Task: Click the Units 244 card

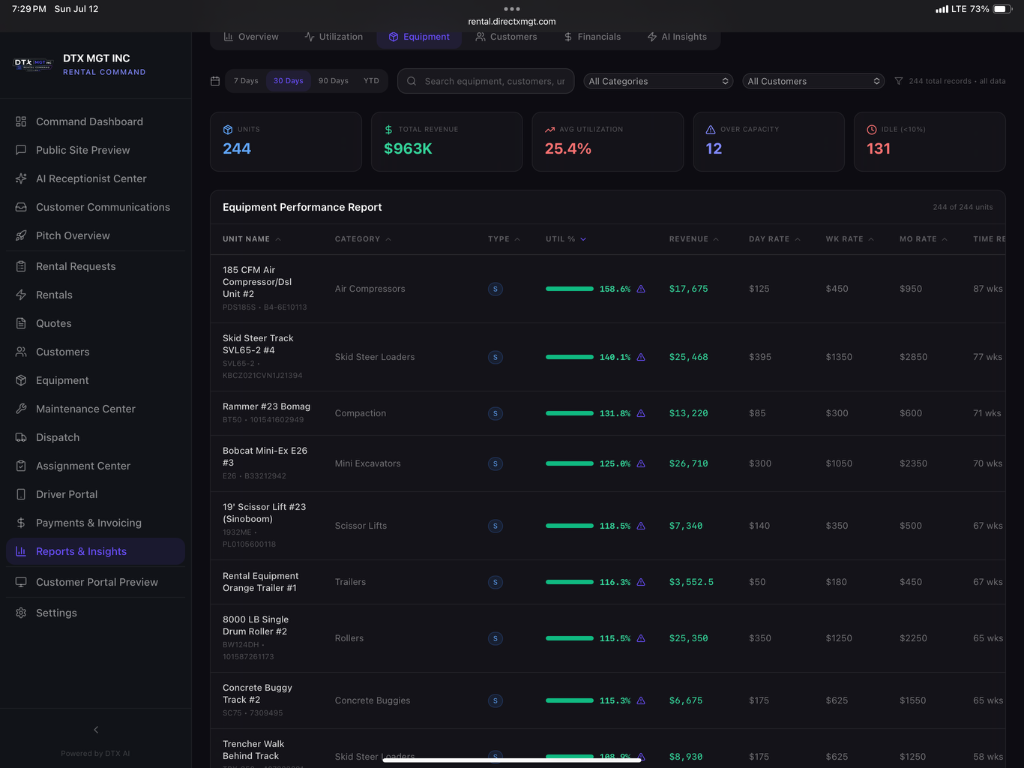Action: [286, 142]
